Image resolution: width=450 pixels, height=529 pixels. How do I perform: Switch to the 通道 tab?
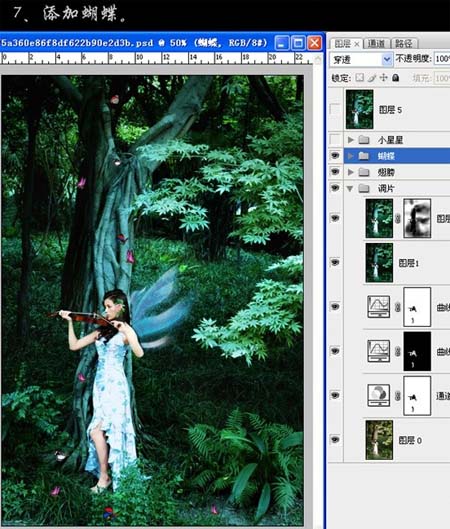point(376,44)
